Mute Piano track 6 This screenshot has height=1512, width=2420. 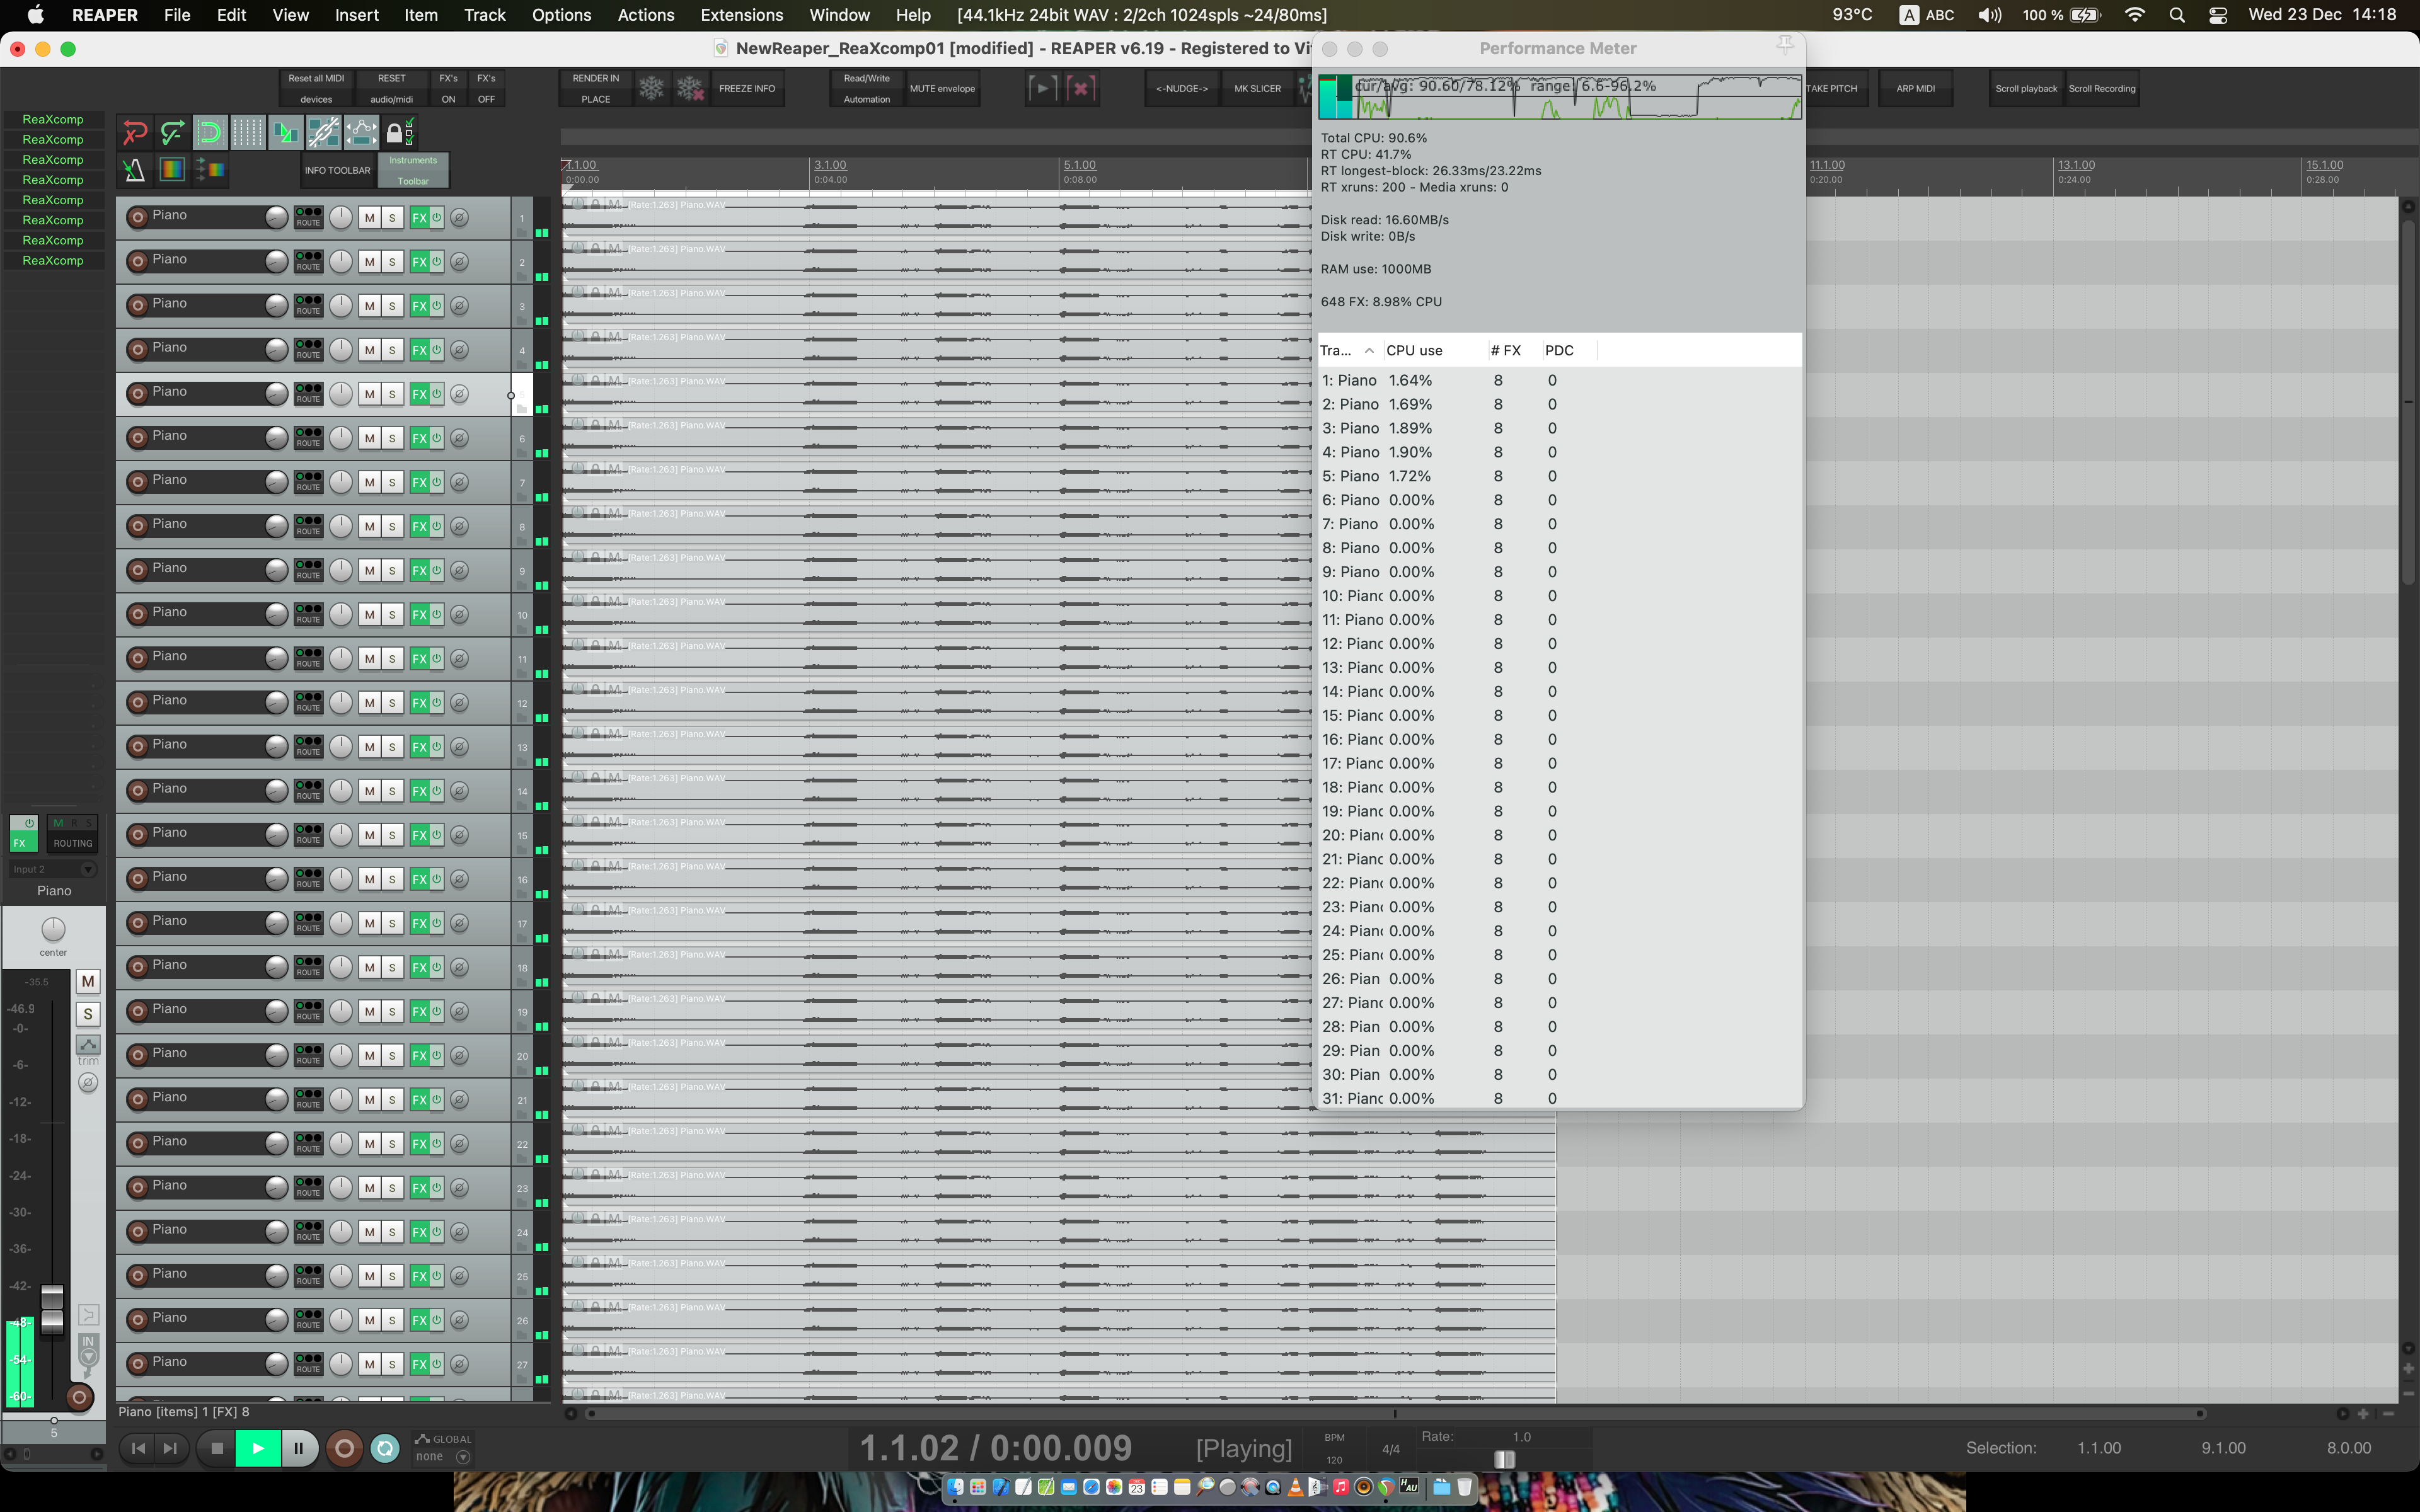pos(370,438)
